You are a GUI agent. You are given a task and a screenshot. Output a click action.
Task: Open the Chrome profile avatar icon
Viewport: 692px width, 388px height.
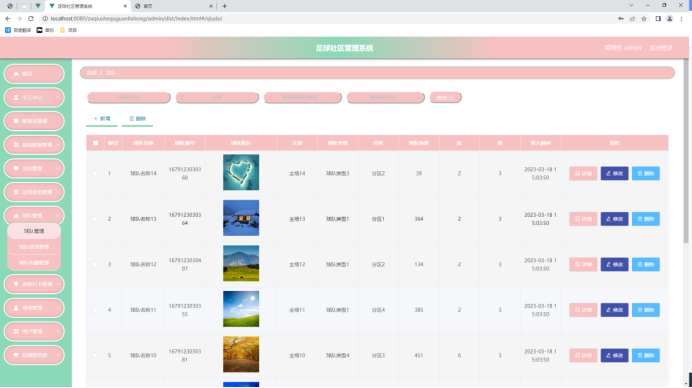pos(669,19)
